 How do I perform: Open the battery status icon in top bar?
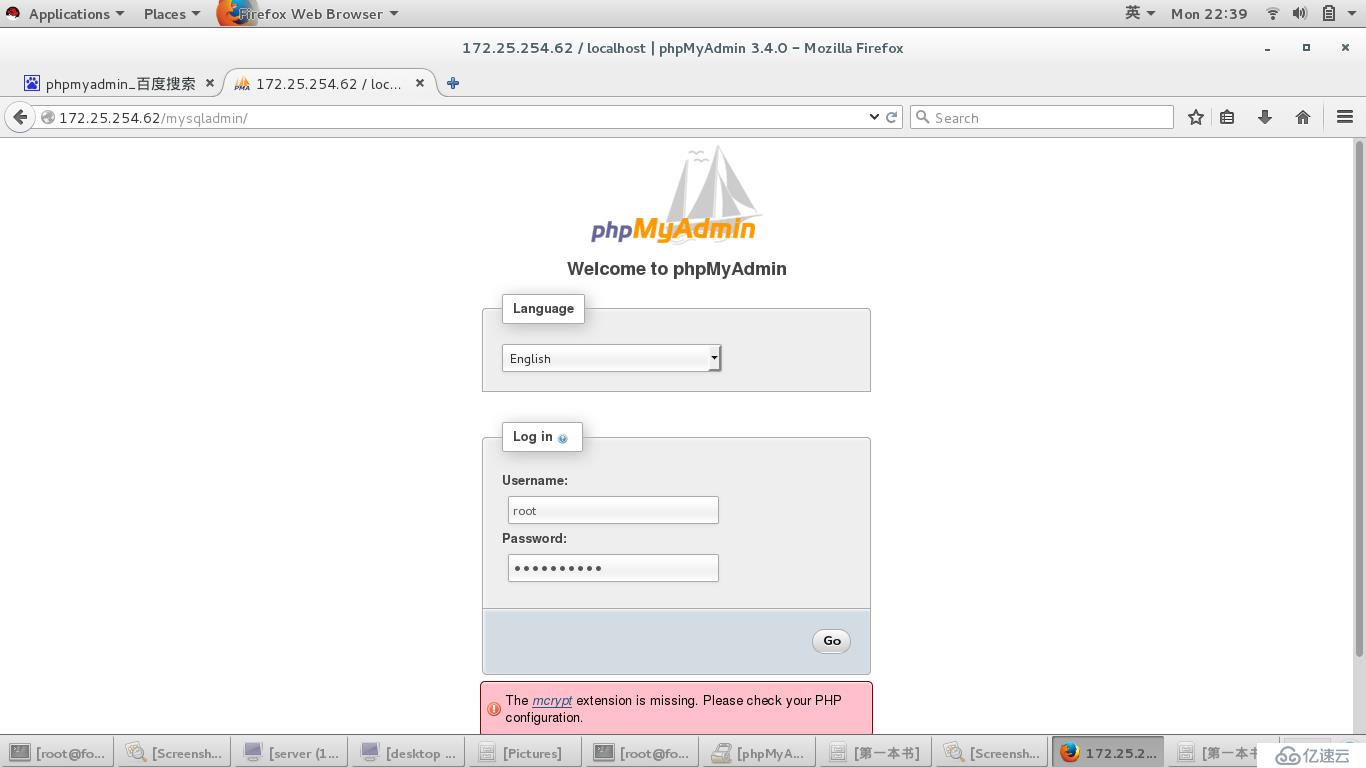1328,13
